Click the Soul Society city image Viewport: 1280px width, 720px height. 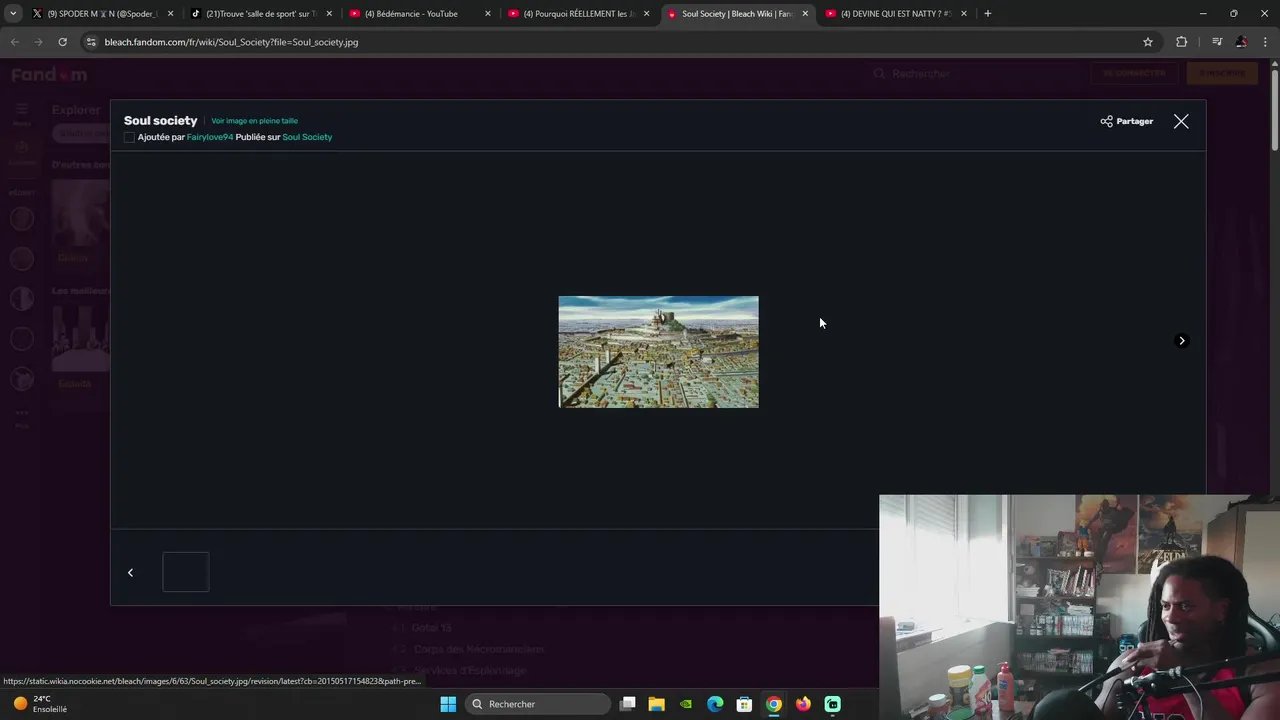pyautogui.click(x=658, y=352)
